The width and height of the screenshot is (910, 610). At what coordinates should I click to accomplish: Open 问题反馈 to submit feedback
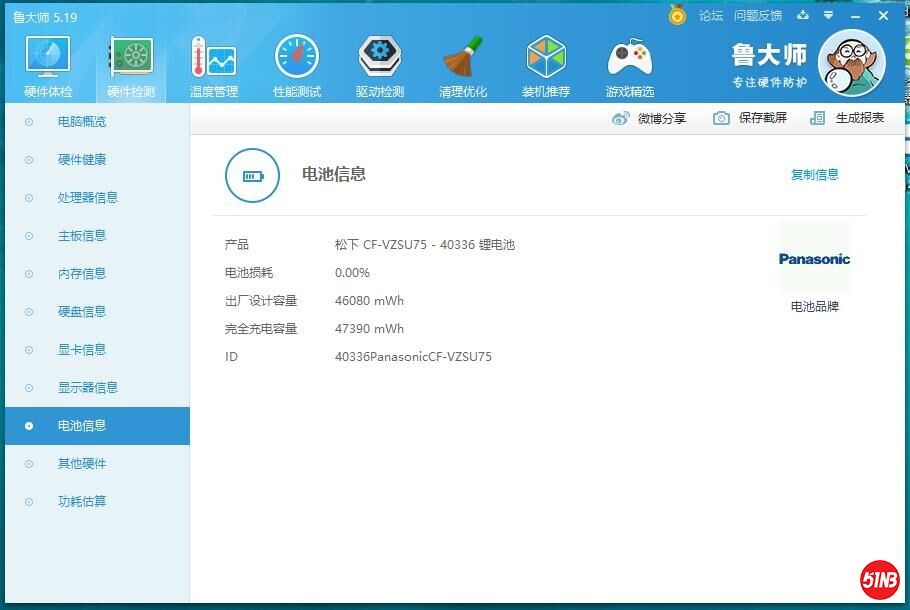pos(759,16)
